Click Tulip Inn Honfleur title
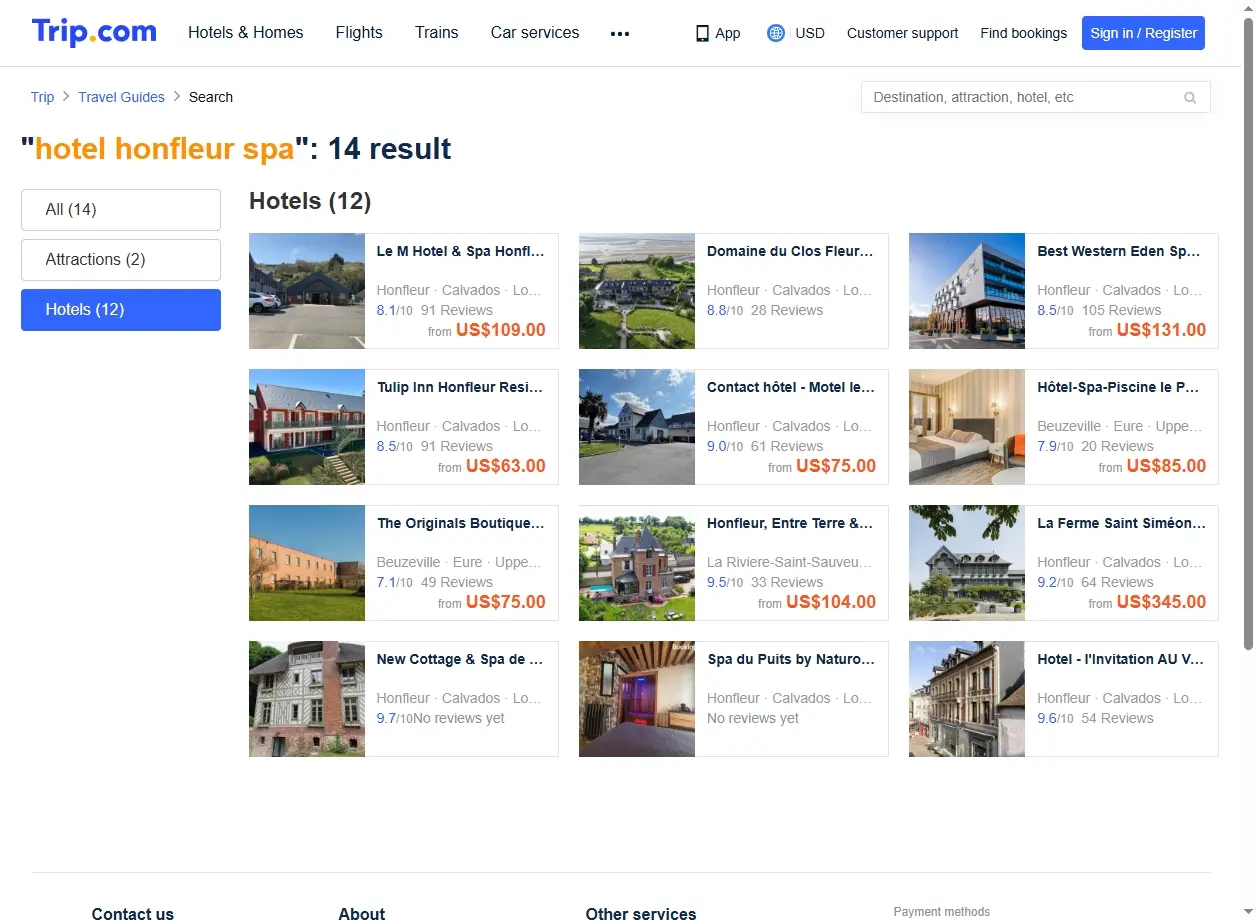This screenshot has width=1256, height=921. pyautogui.click(x=461, y=388)
